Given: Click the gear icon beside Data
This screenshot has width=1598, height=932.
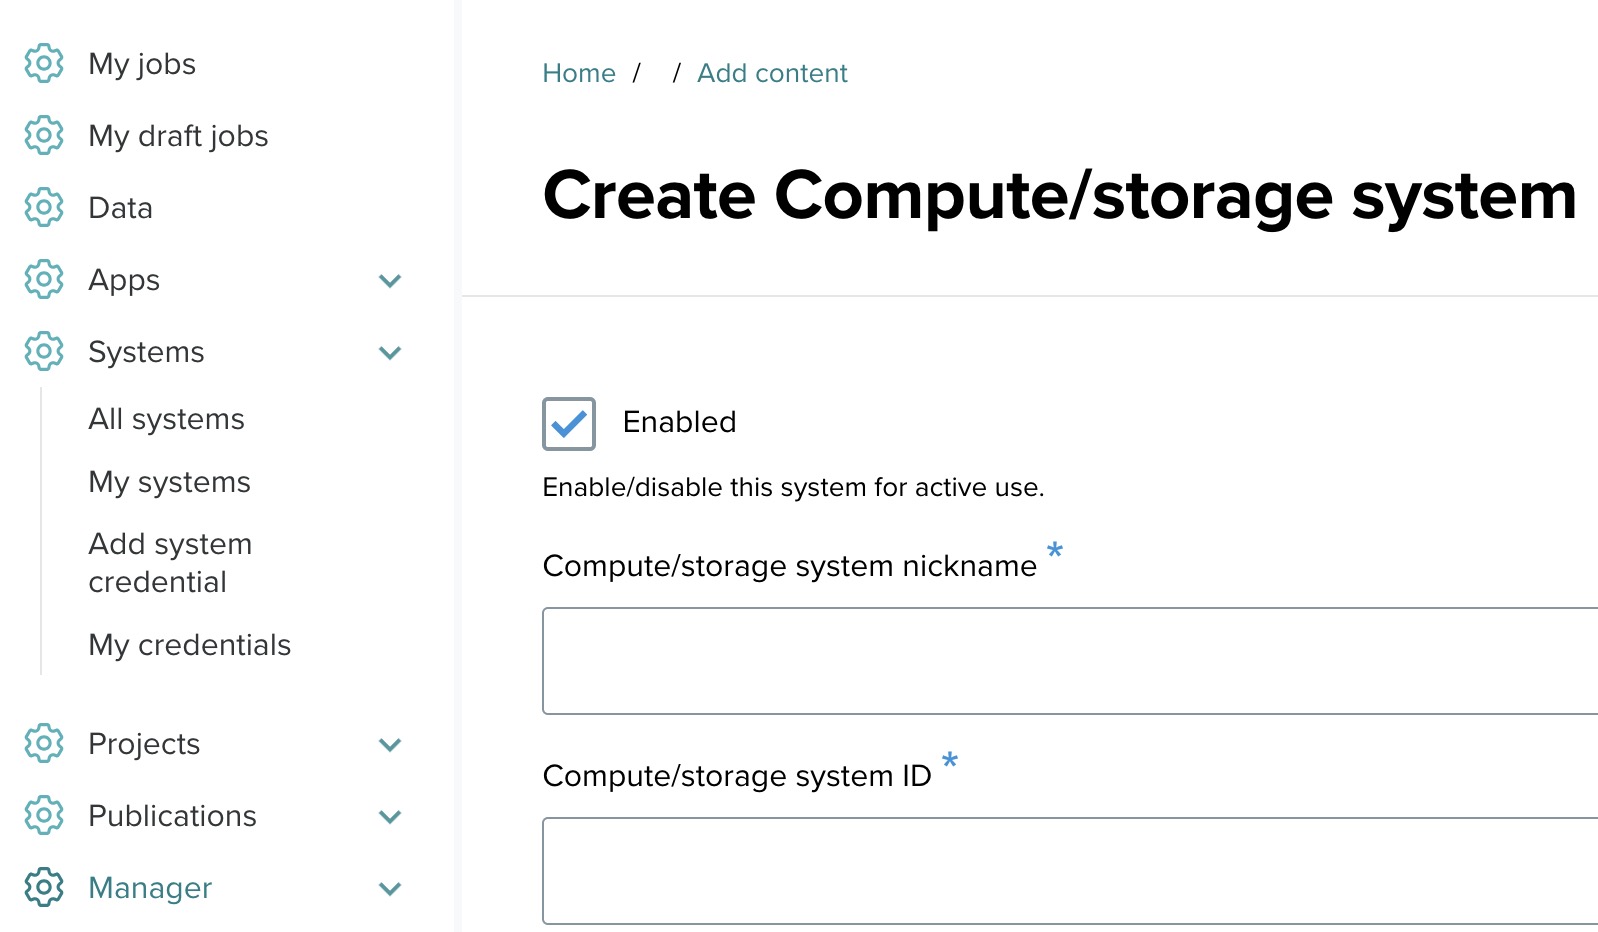Looking at the screenshot, I should point(44,207).
